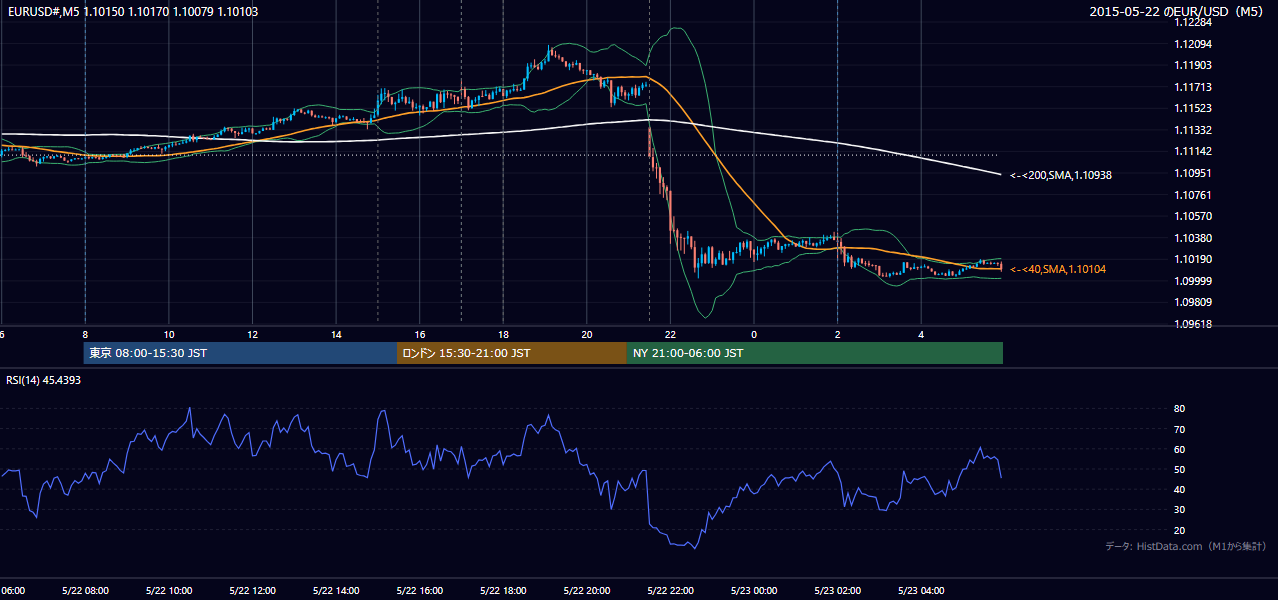The width and height of the screenshot is (1278, 600).
Task: Click RSI axis level 20
Action: point(1180,530)
